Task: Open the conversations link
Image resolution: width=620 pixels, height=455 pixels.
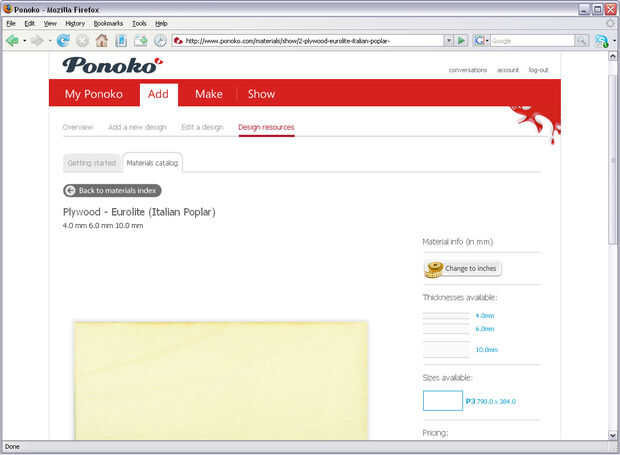Action: click(468, 70)
